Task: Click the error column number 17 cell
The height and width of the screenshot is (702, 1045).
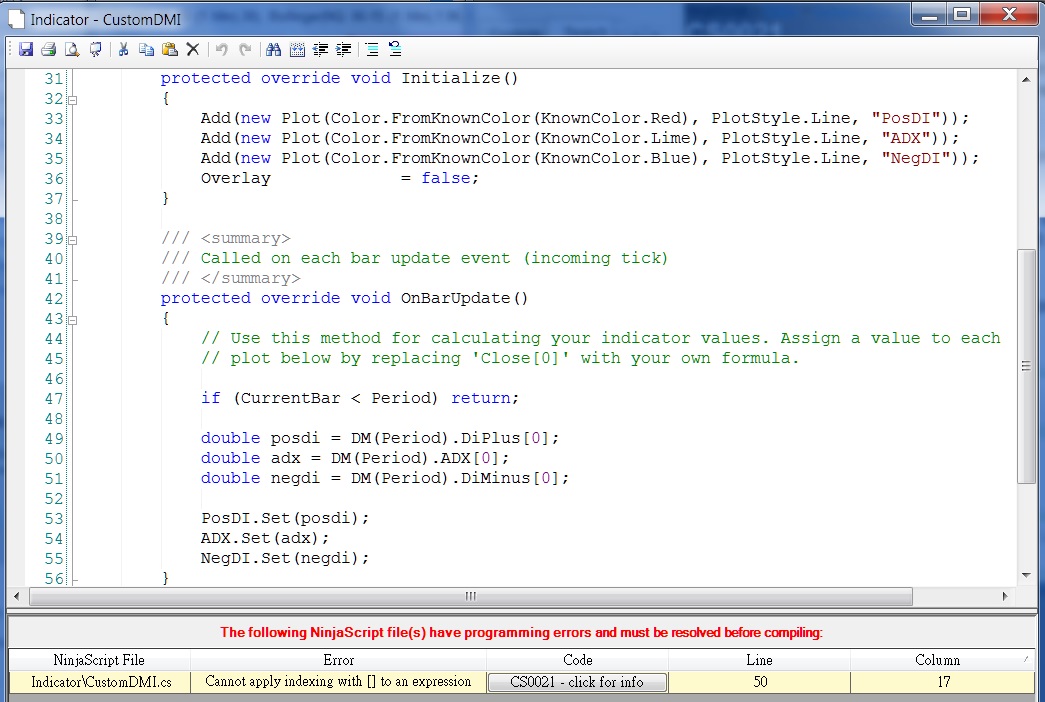Action: coord(943,682)
